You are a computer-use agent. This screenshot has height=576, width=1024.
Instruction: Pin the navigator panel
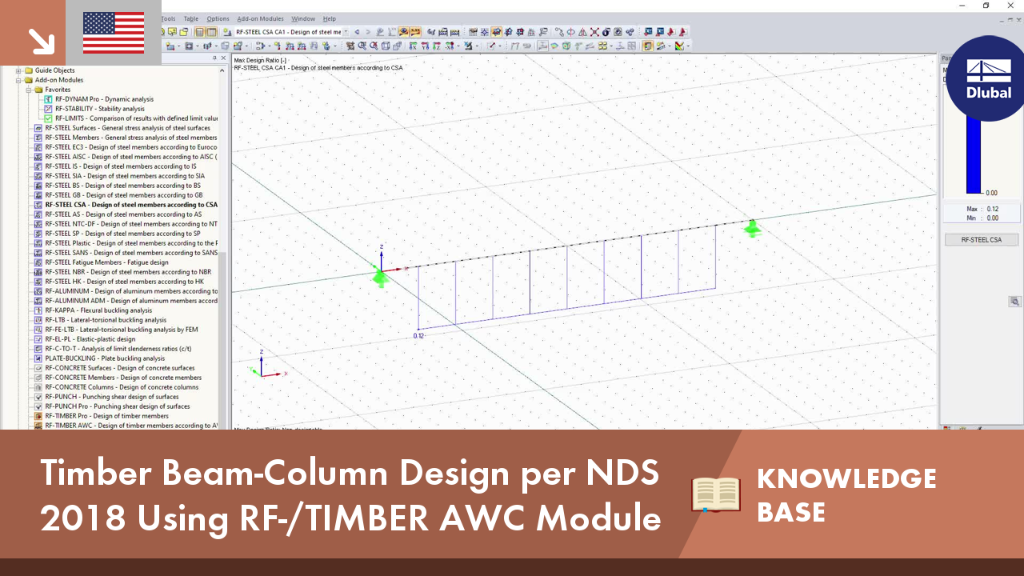click(x=214, y=58)
